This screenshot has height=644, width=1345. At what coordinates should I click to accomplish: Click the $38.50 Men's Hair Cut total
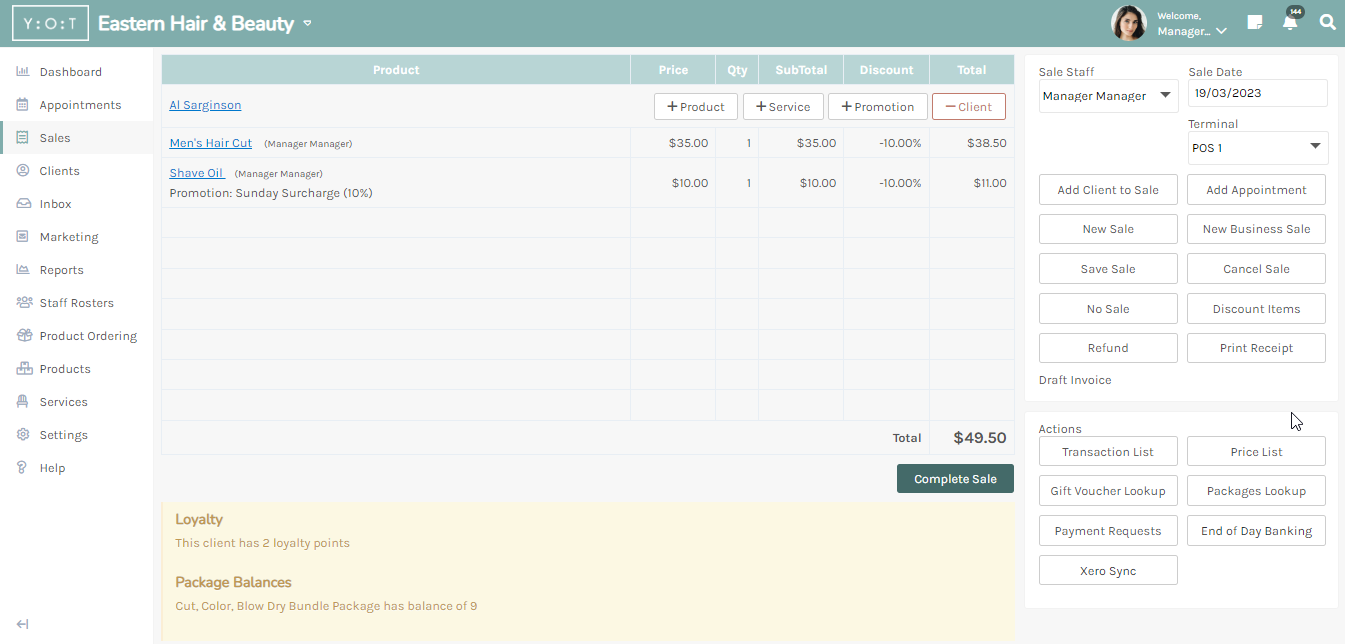pos(986,143)
